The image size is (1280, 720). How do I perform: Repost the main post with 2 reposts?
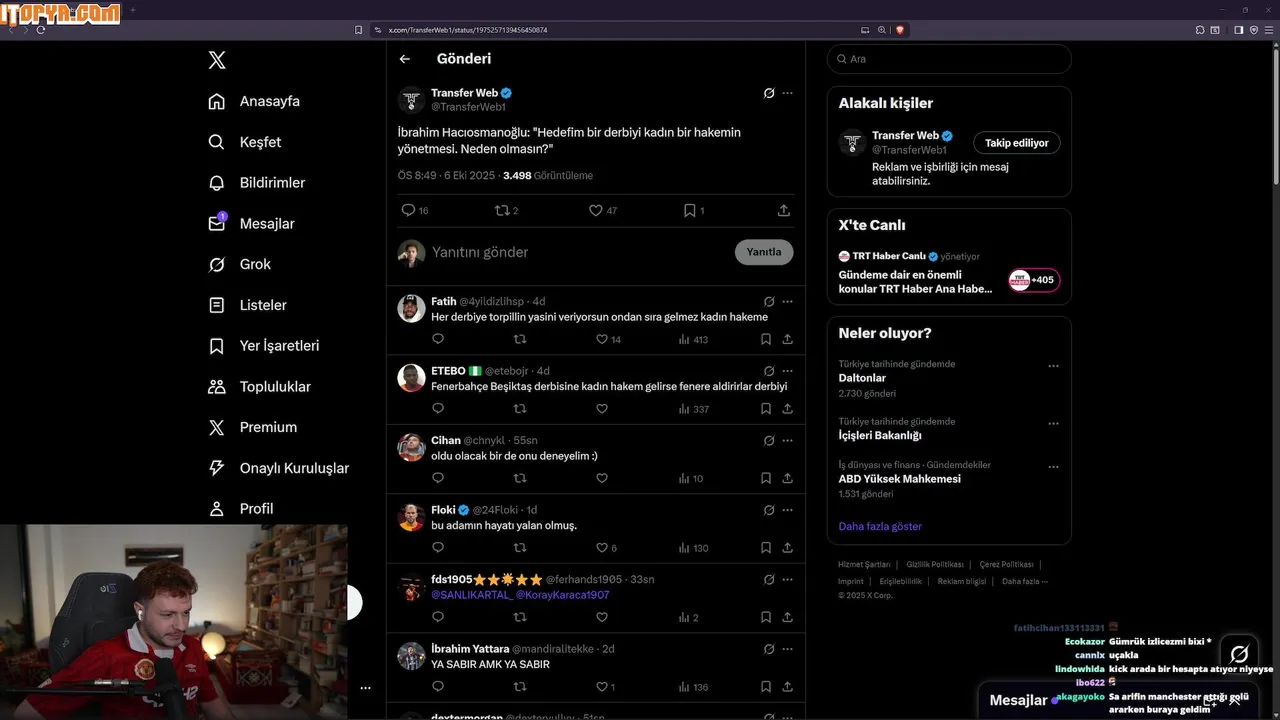(x=507, y=210)
